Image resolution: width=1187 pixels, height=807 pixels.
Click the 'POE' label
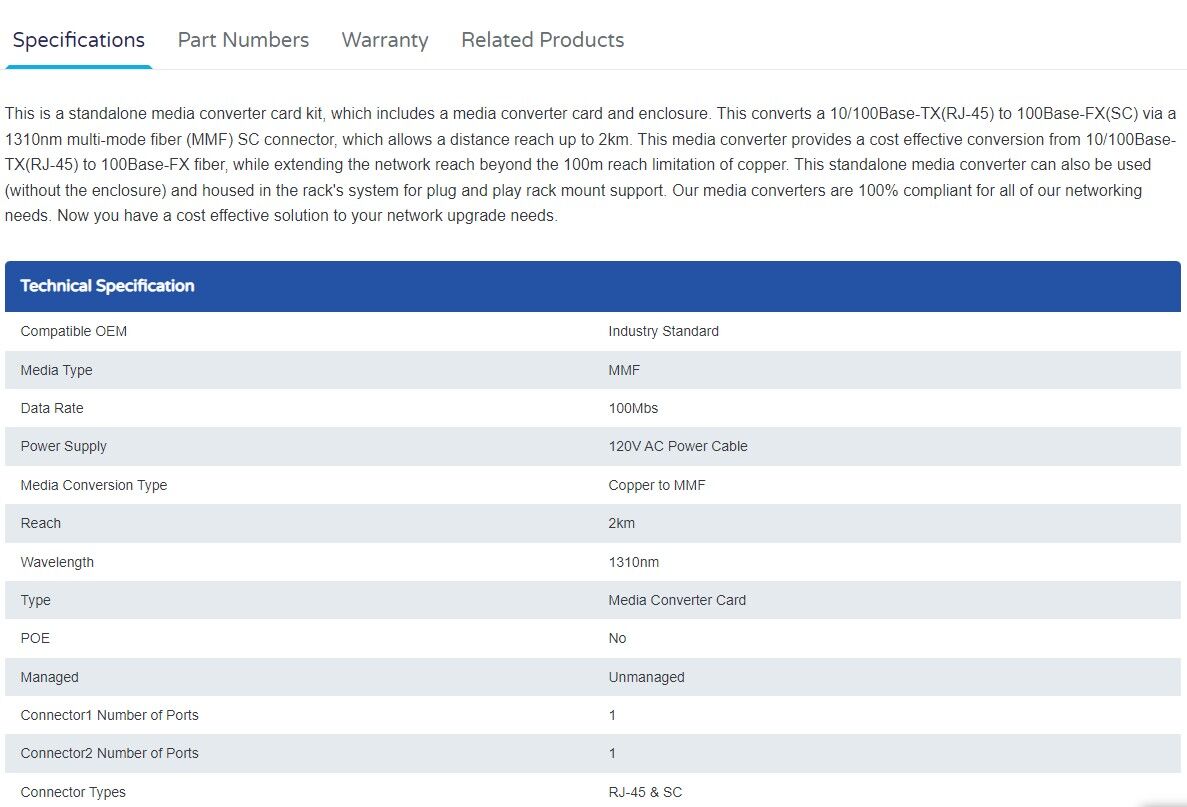point(36,638)
